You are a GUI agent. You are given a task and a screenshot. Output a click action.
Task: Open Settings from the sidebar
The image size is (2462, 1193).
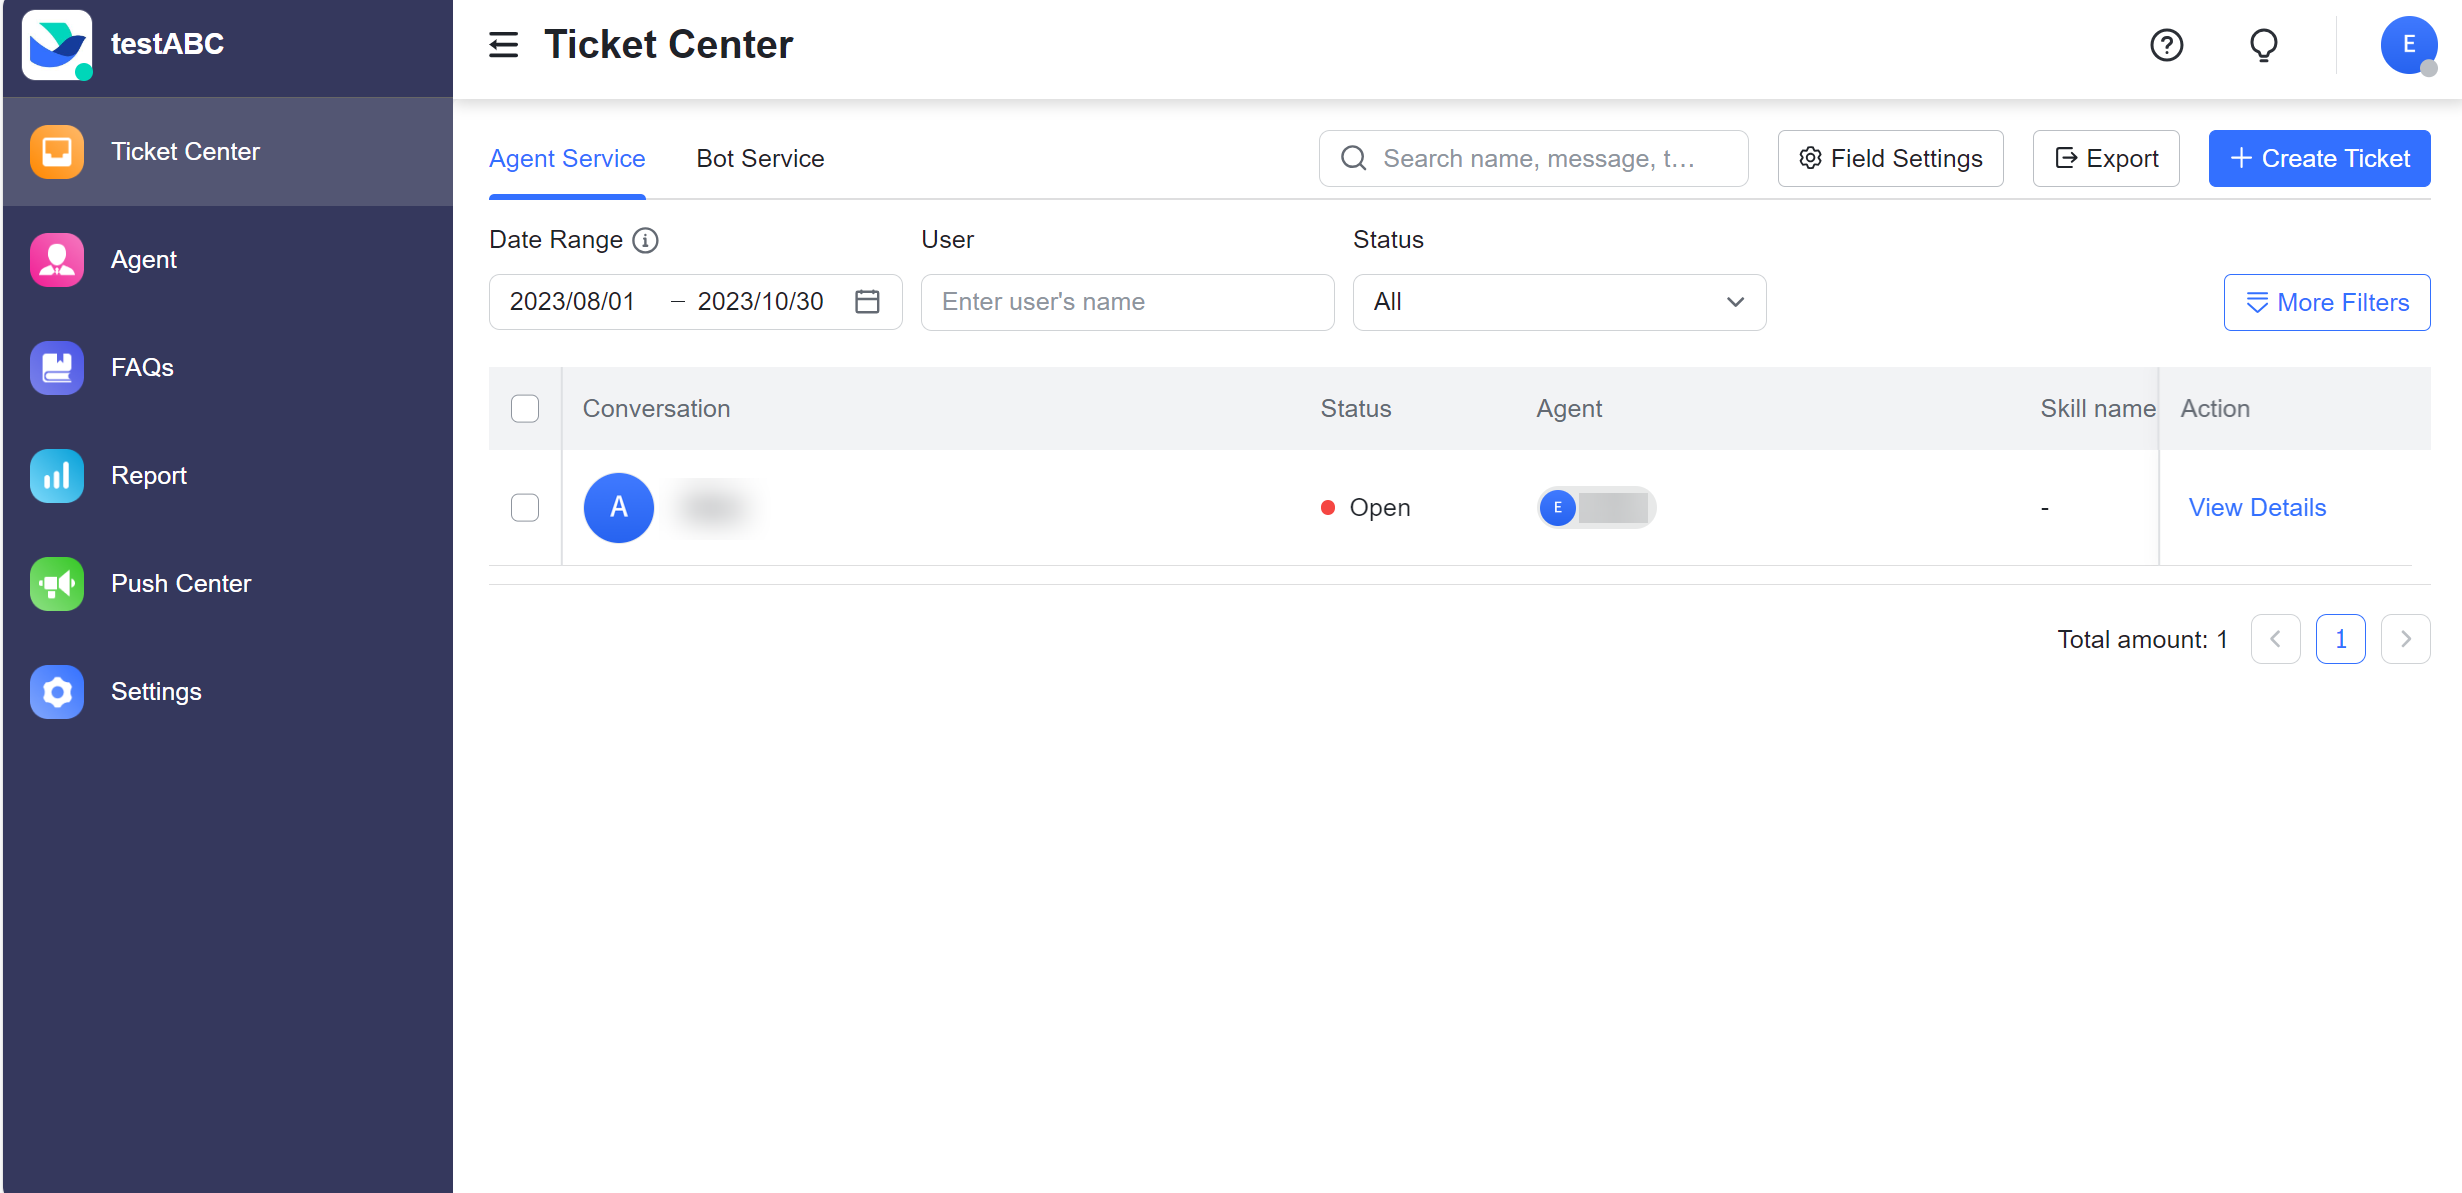pyautogui.click(x=156, y=691)
